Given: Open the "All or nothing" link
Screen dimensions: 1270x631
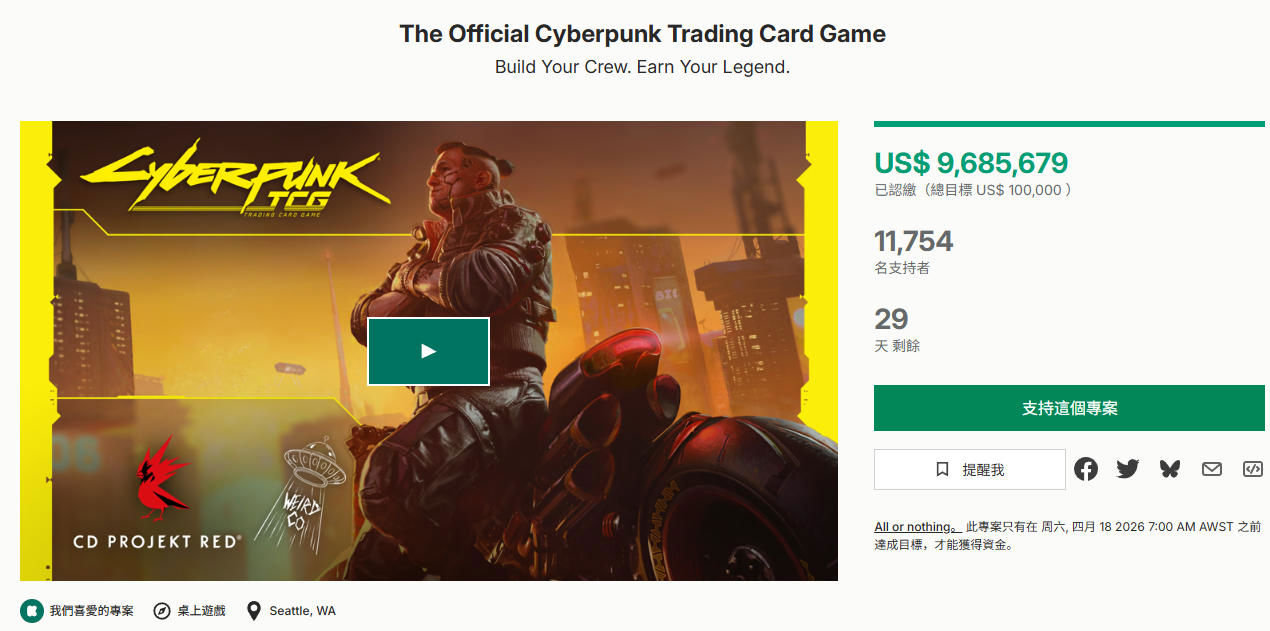Looking at the screenshot, I should (x=916, y=527).
